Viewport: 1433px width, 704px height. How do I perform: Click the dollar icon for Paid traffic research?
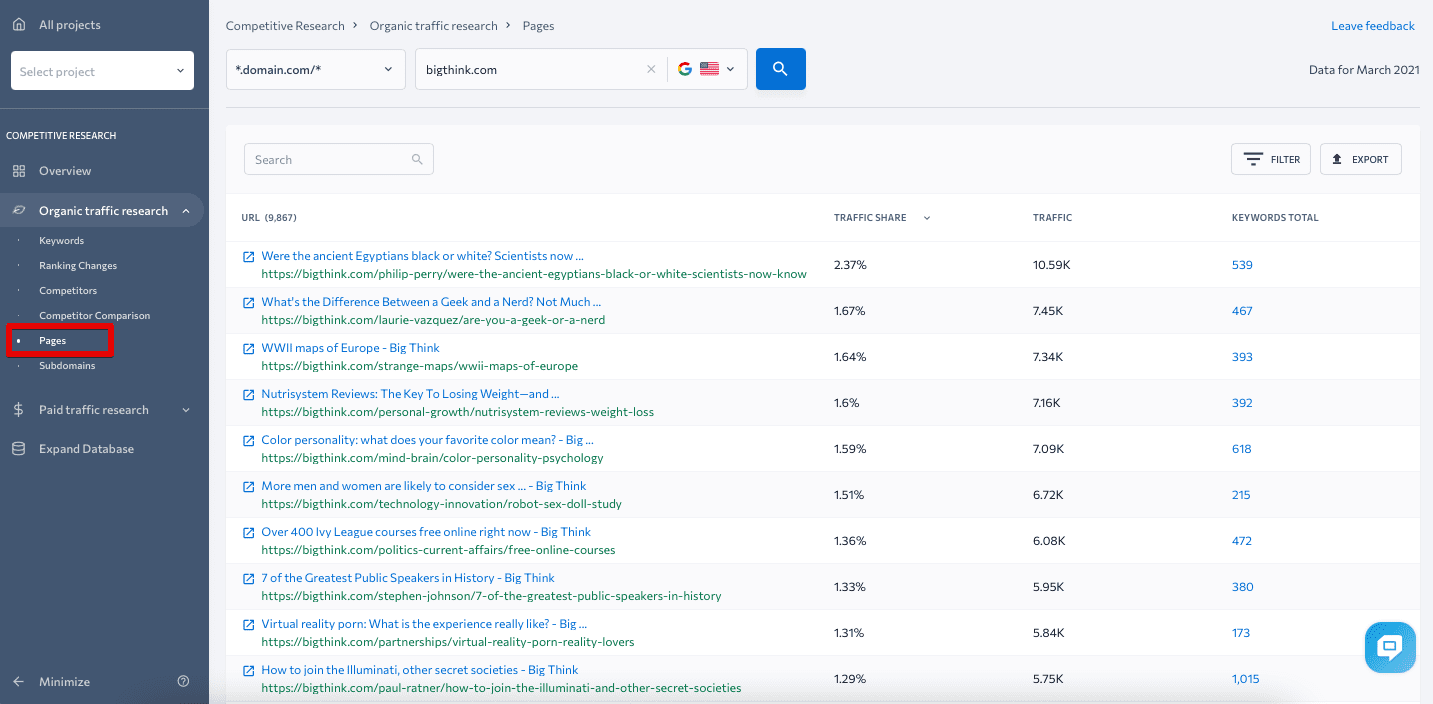[x=19, y=410]
